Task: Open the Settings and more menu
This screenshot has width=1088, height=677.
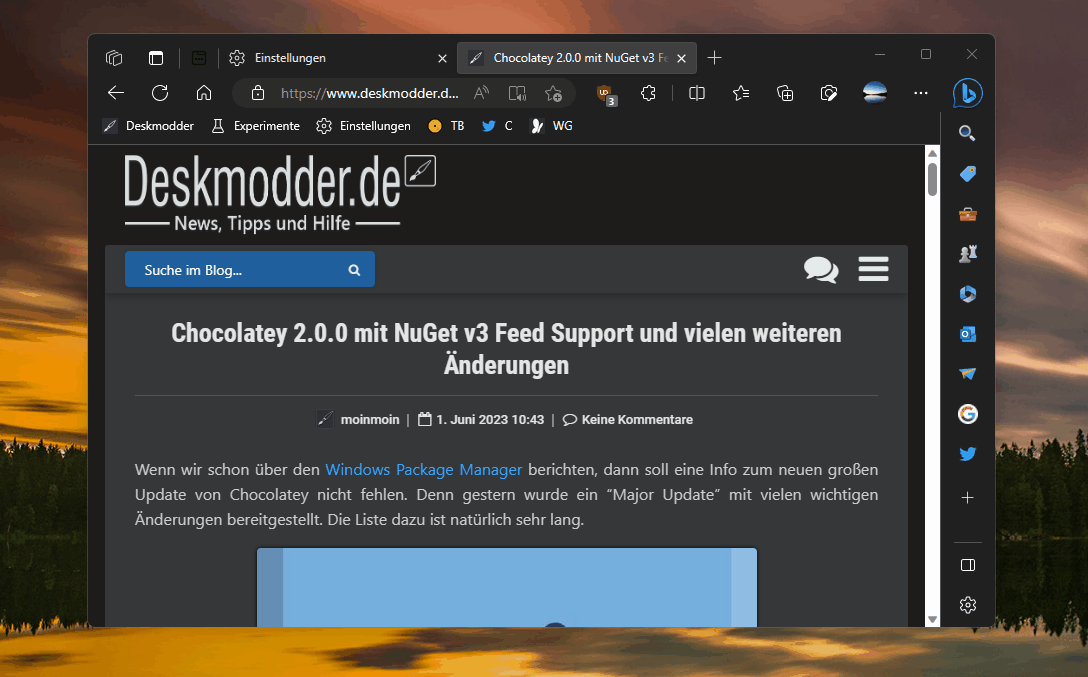Action: pos(921,93)
